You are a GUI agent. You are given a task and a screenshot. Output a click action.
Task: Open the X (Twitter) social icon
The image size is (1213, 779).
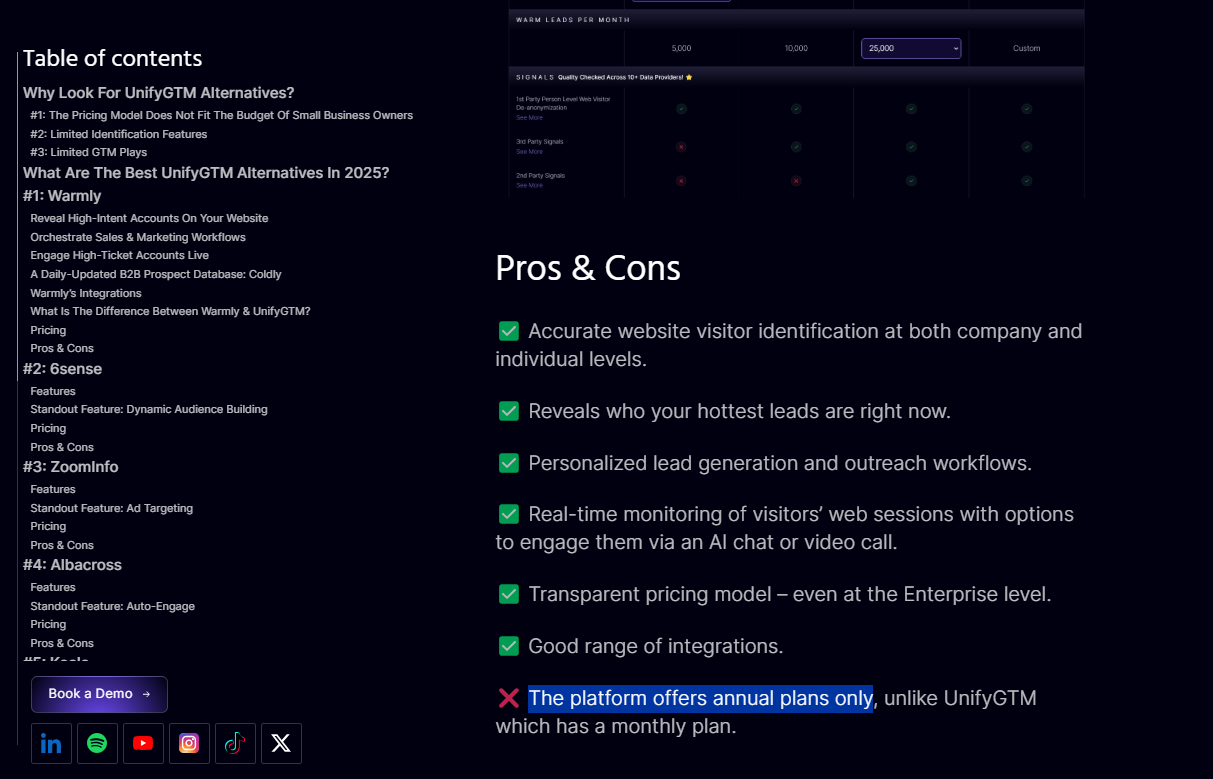281,743
